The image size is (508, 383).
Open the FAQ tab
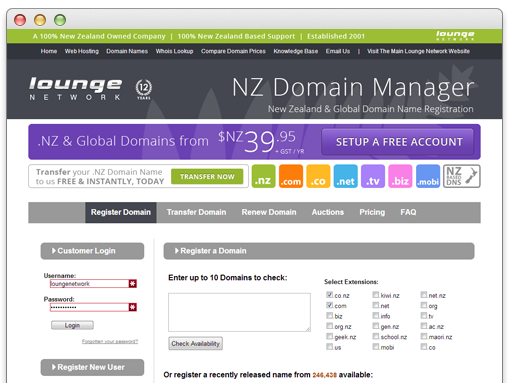[408, 212]
